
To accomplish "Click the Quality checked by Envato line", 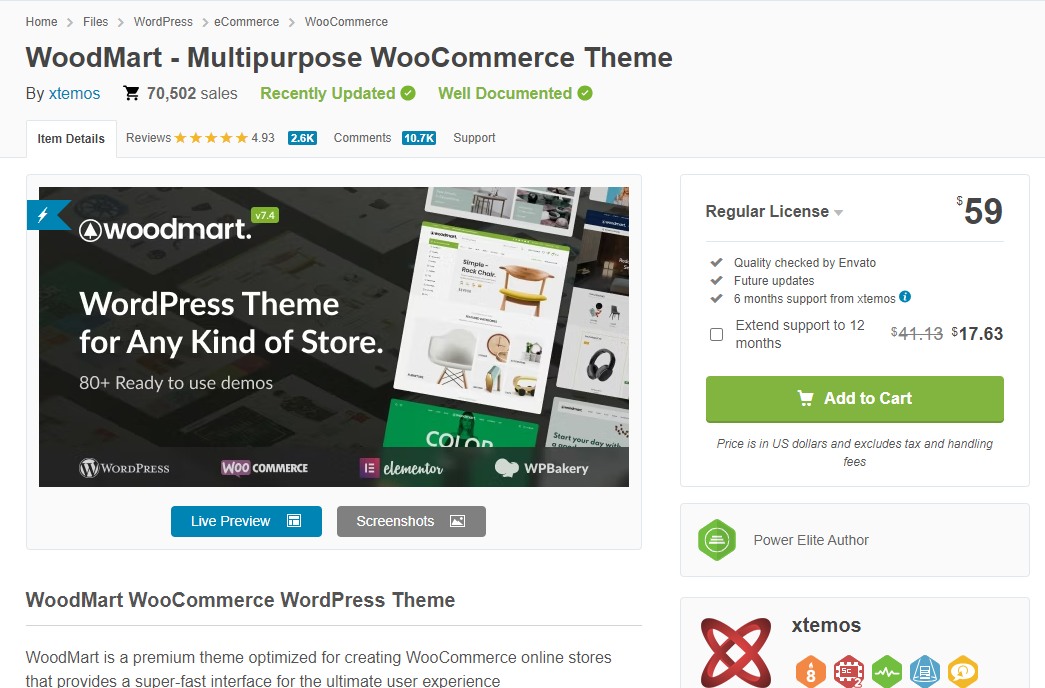I will (x=804, y=263).
